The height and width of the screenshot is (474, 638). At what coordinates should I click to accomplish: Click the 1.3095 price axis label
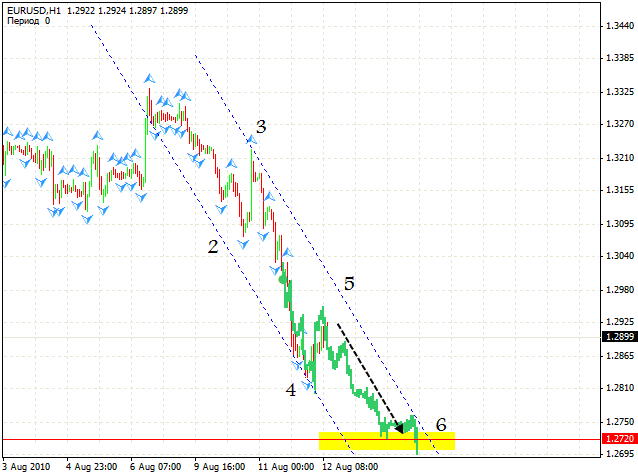click(x=620, y=224)
